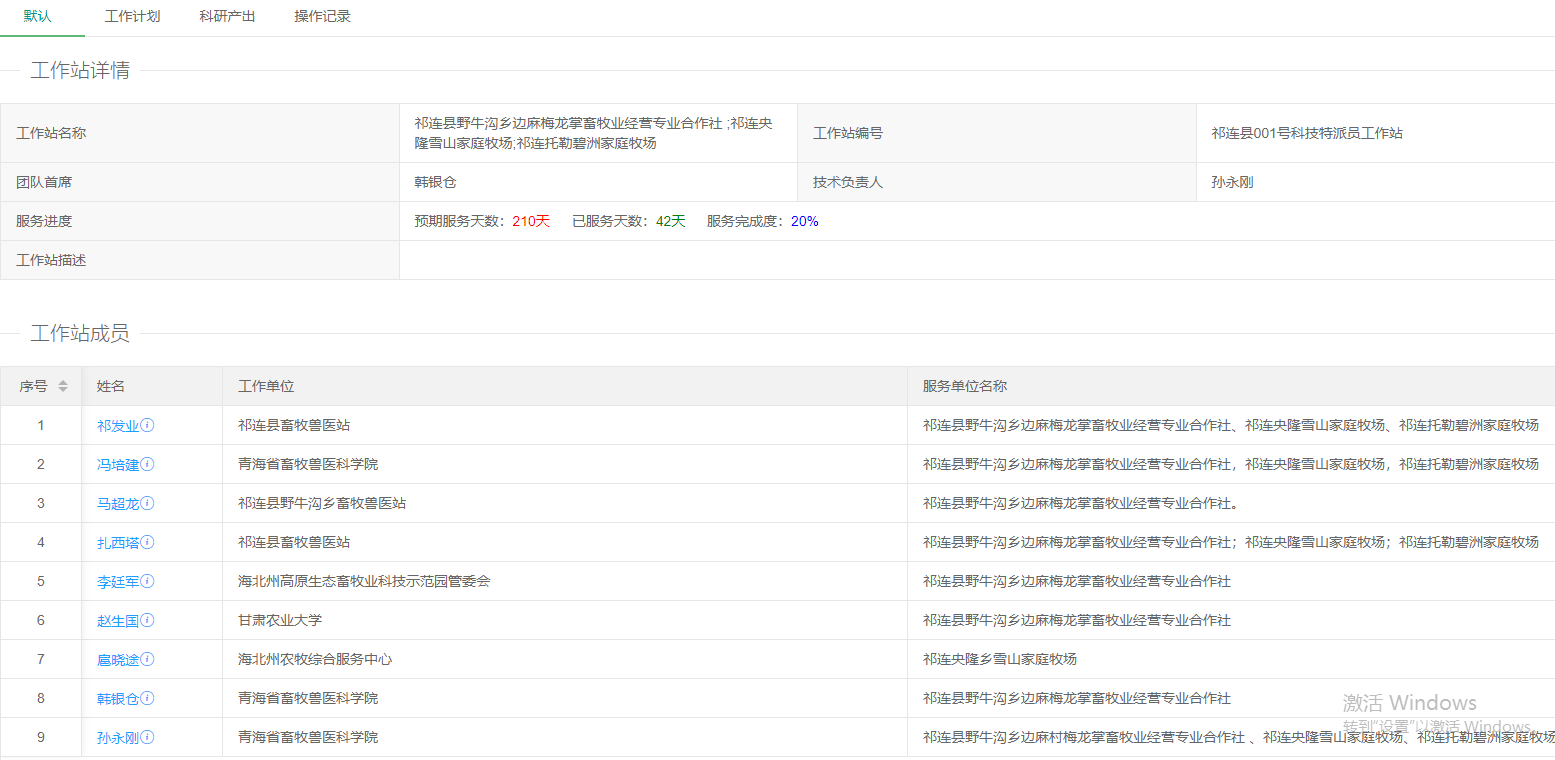Open member link 祁发业
1555x760 pixels.
[118, 426]
